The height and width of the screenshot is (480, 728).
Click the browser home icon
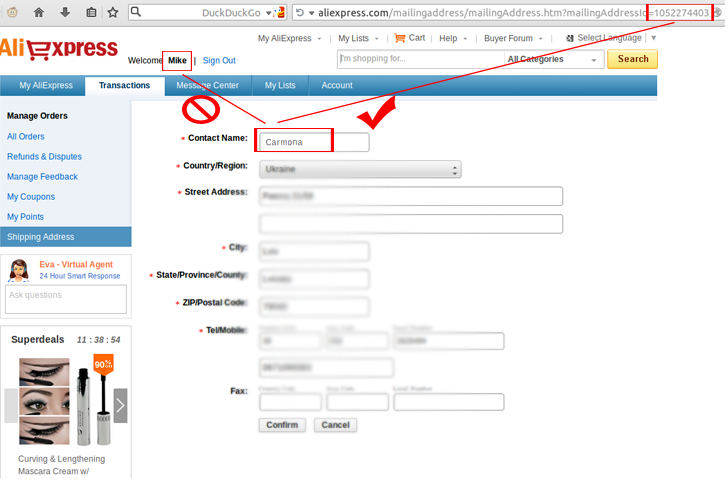pyautogui.click(x=39, y=13)
